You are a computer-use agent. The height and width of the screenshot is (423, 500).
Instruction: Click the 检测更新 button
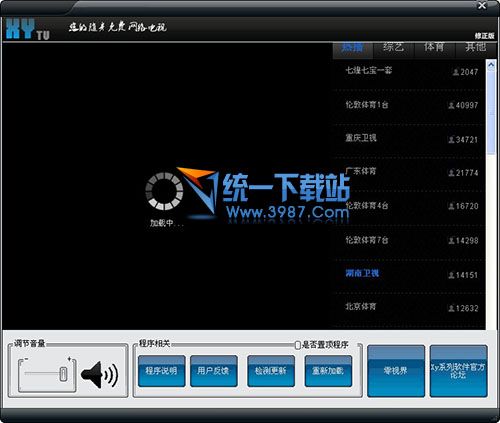271,371
